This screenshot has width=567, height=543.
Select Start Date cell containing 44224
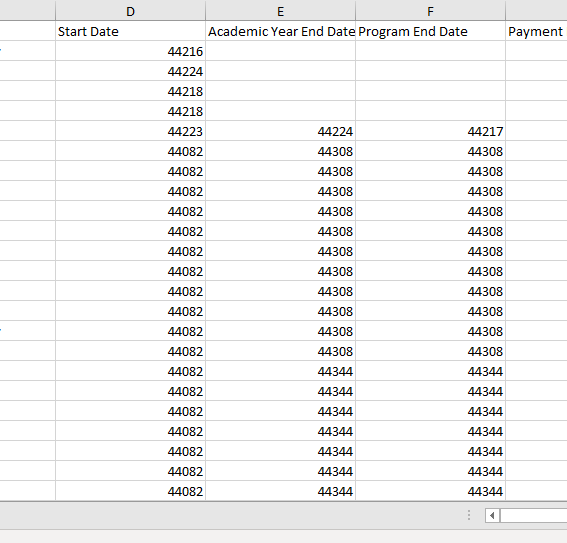coord(131,71)
